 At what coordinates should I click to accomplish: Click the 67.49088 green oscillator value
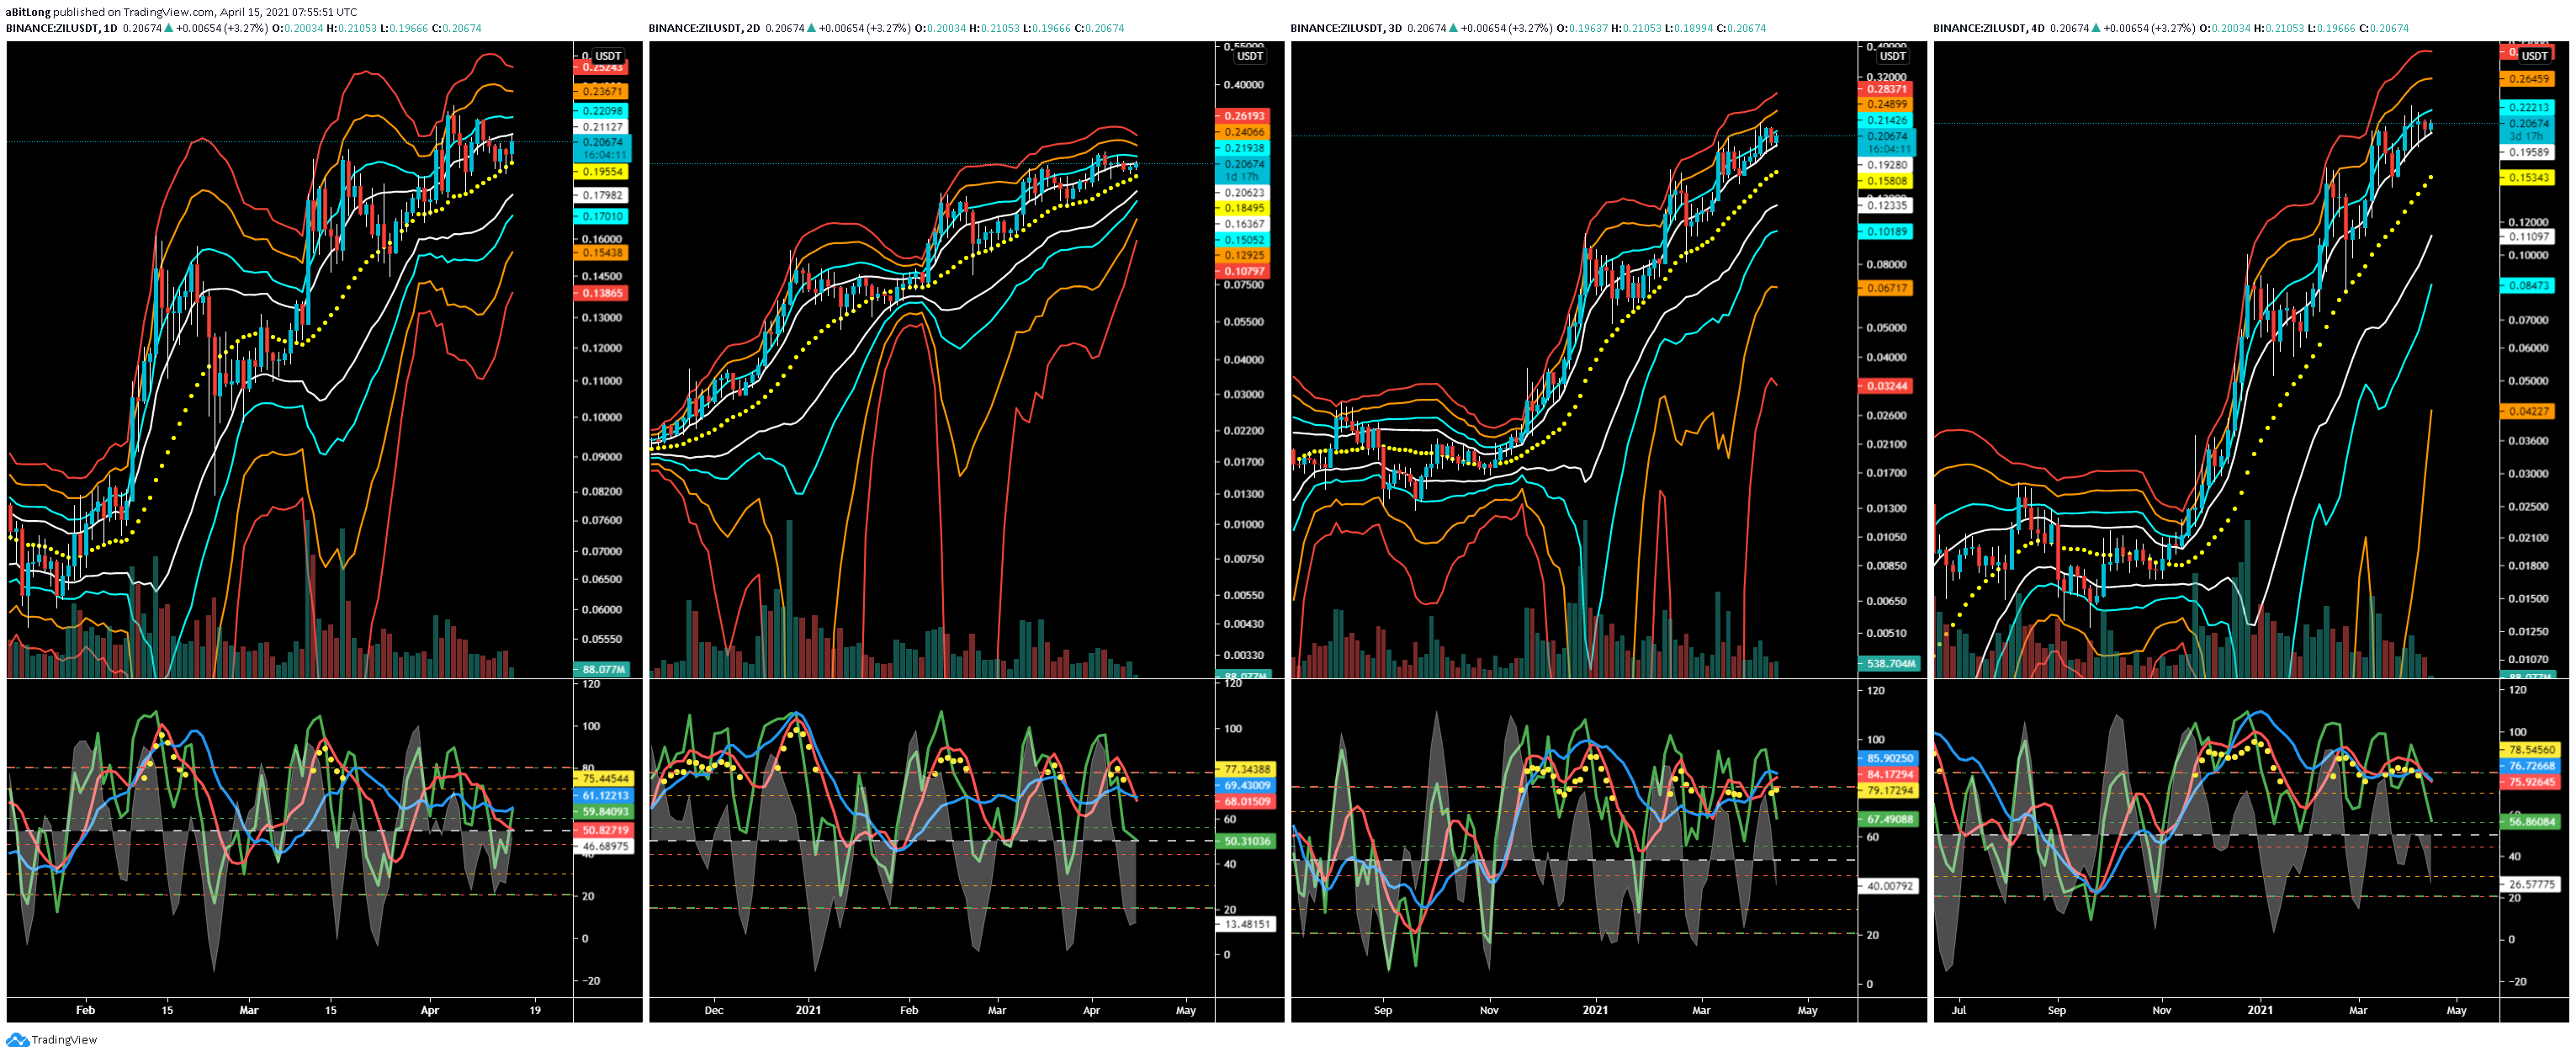click(x=1889, y=819)
